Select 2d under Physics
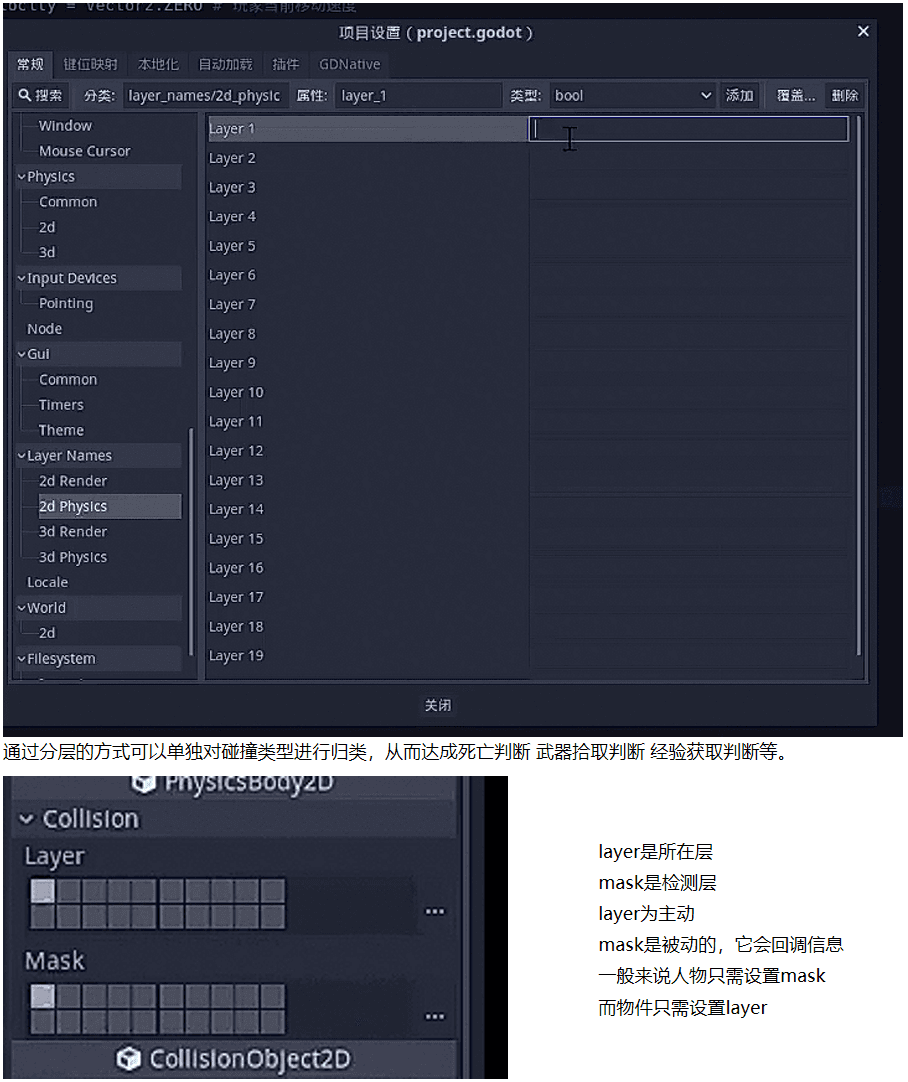This screenshot has height=1082, width=908. [x=47, y=227]
